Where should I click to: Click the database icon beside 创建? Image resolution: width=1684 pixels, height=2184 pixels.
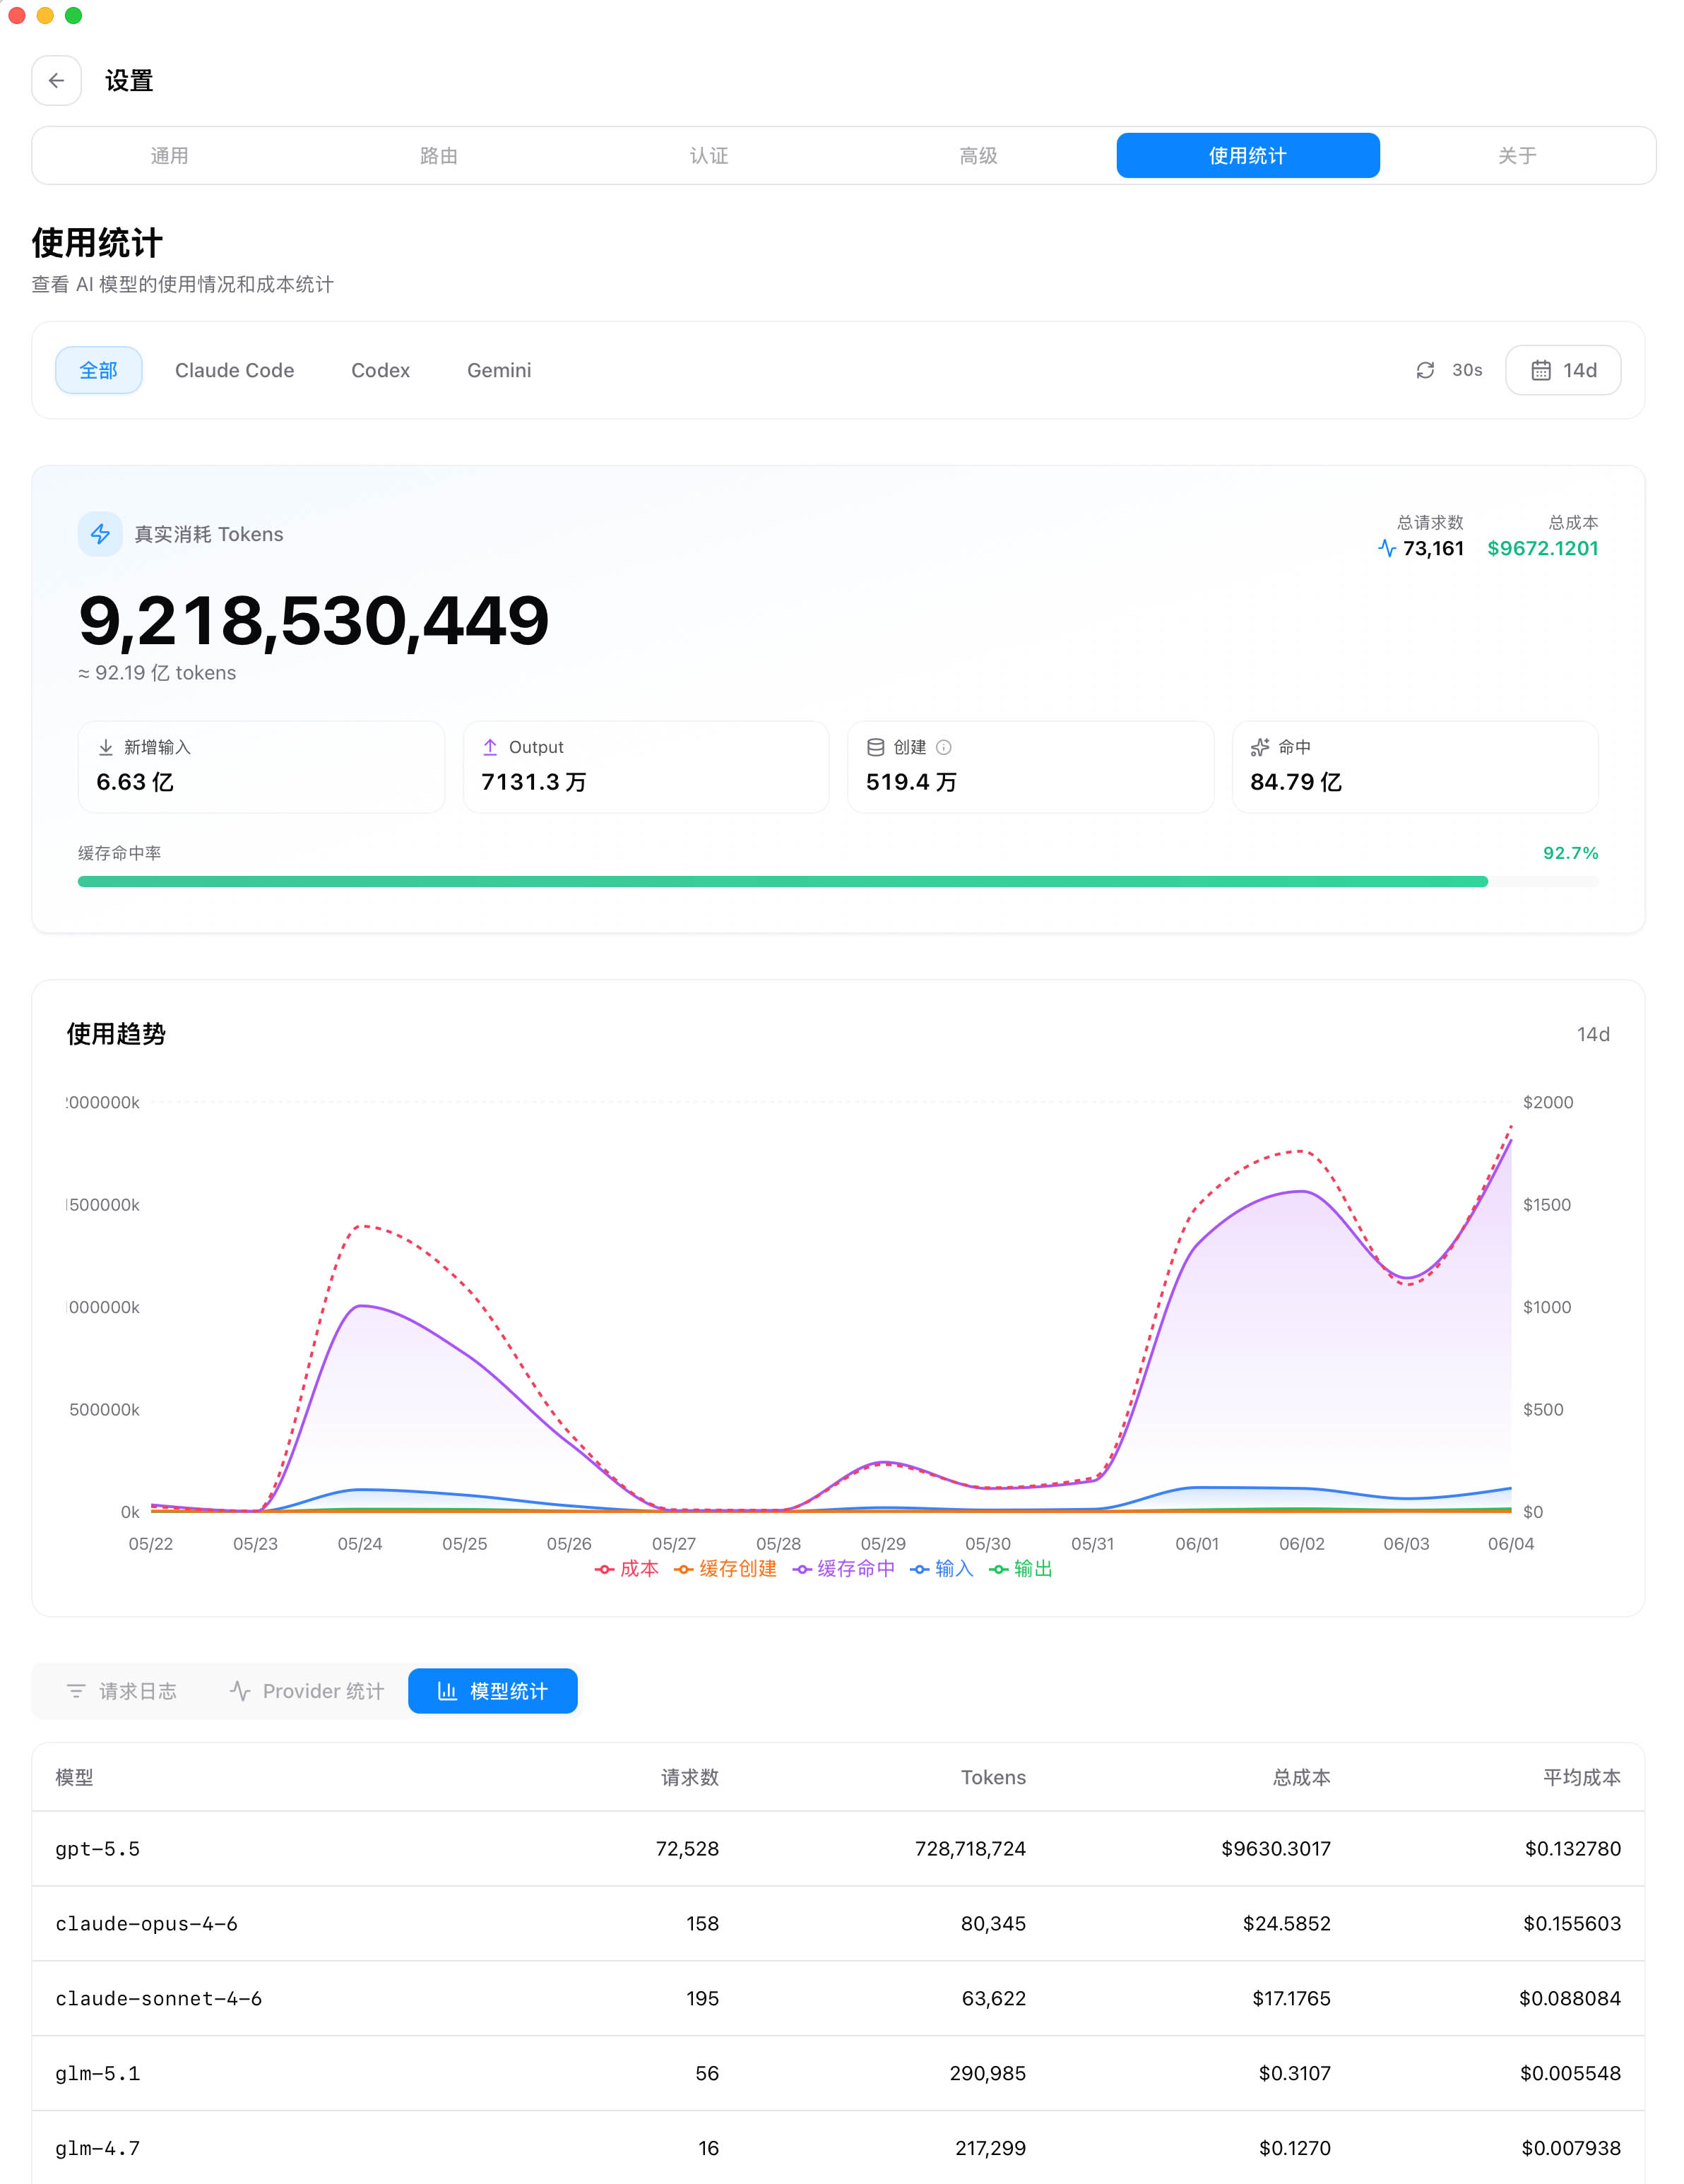[875, 747]
